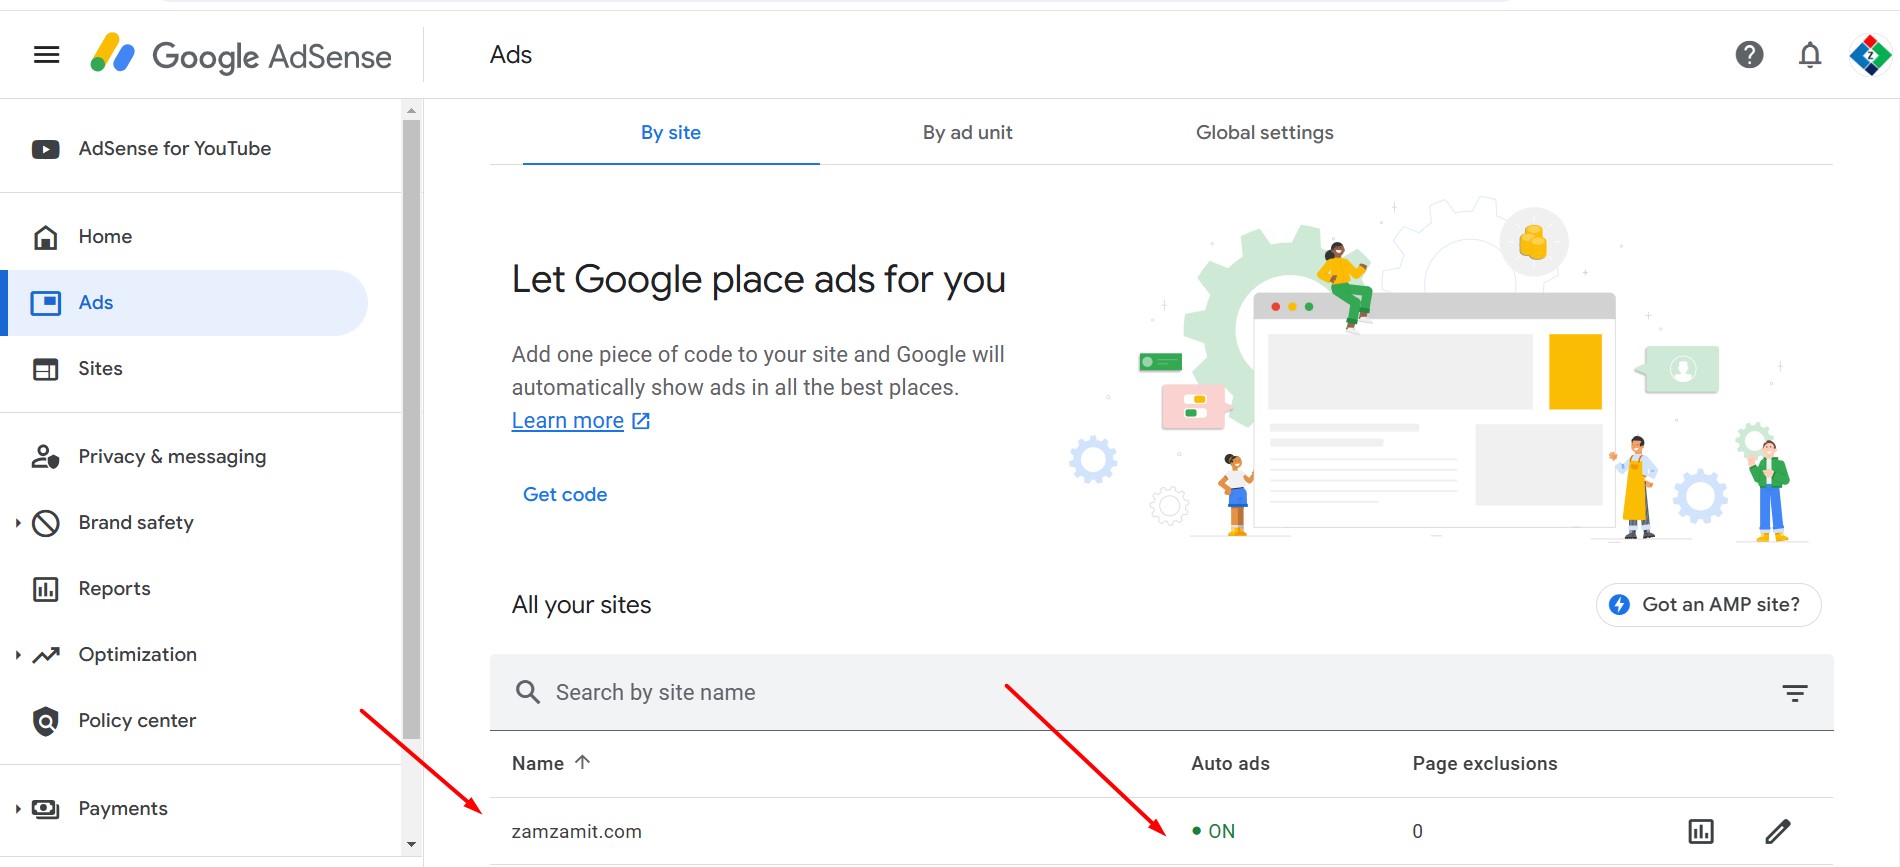
Task: View report icon for zamzamit.com
Action: tap(1701, 831)
